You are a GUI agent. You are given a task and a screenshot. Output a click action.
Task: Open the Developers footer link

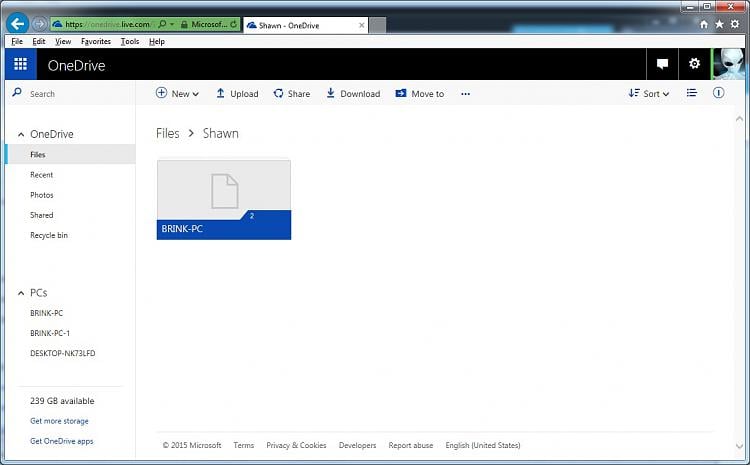pyautogui.click(x=357, y=445)
